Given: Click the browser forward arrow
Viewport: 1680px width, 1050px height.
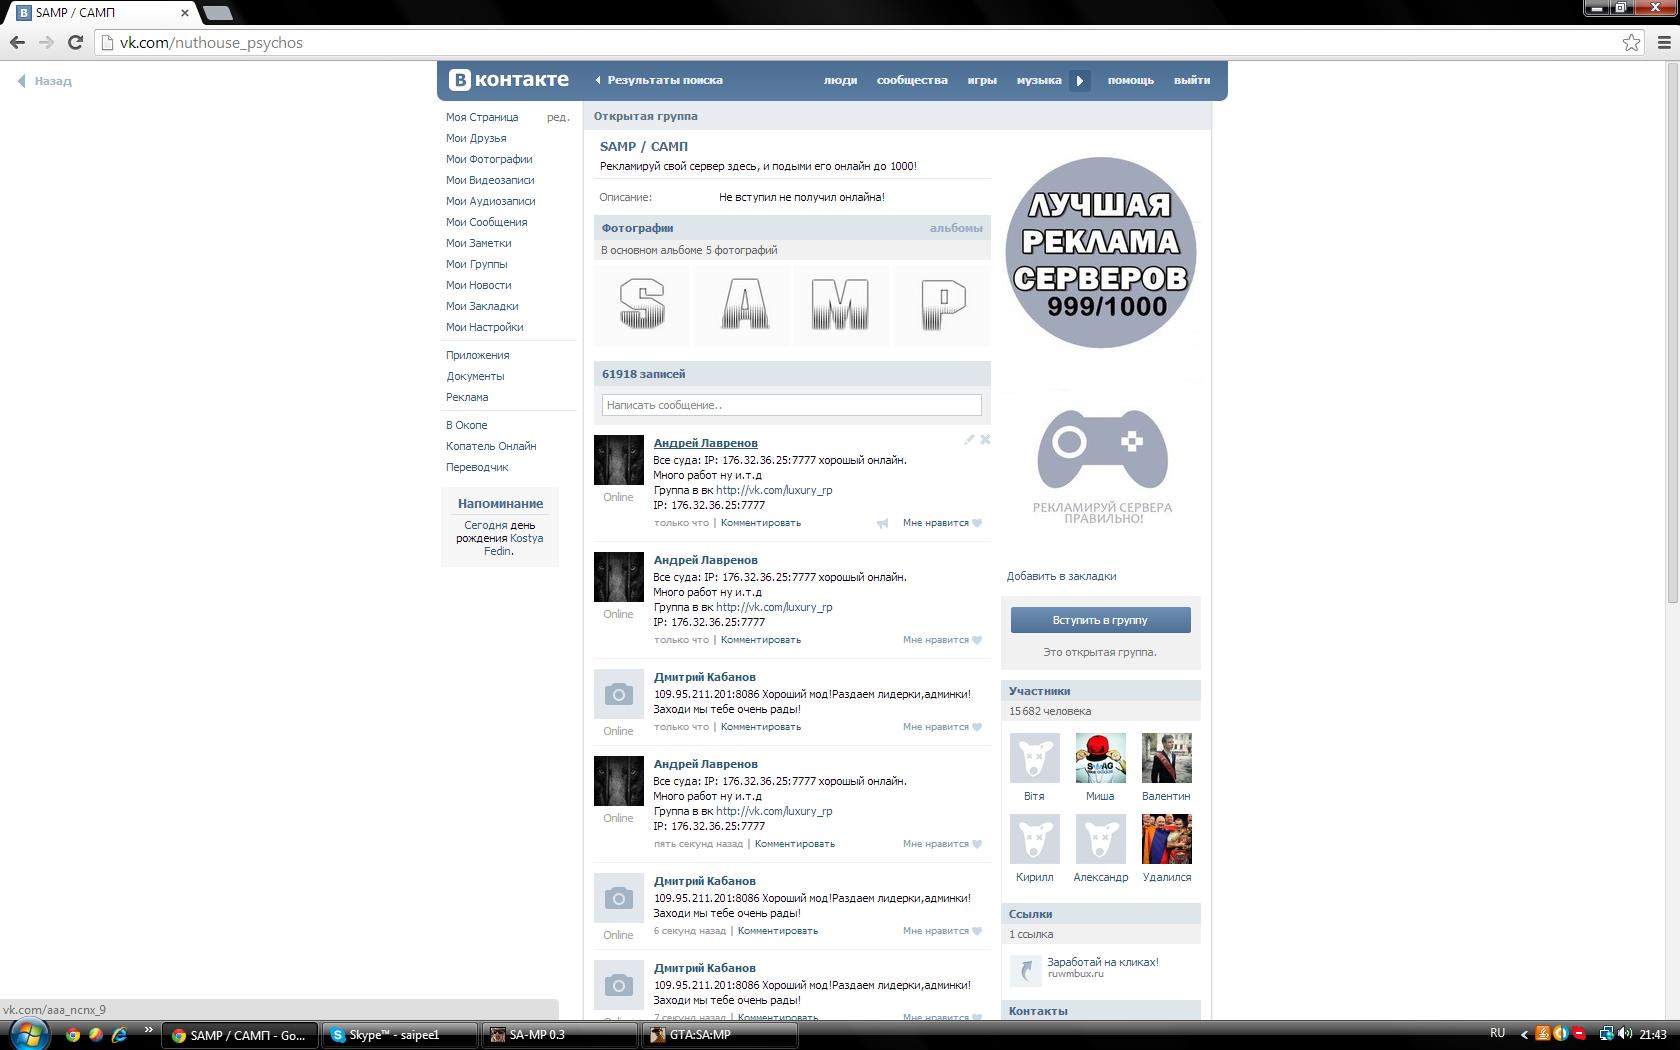Looking at the screenshot, I should (x=46, y=42).
